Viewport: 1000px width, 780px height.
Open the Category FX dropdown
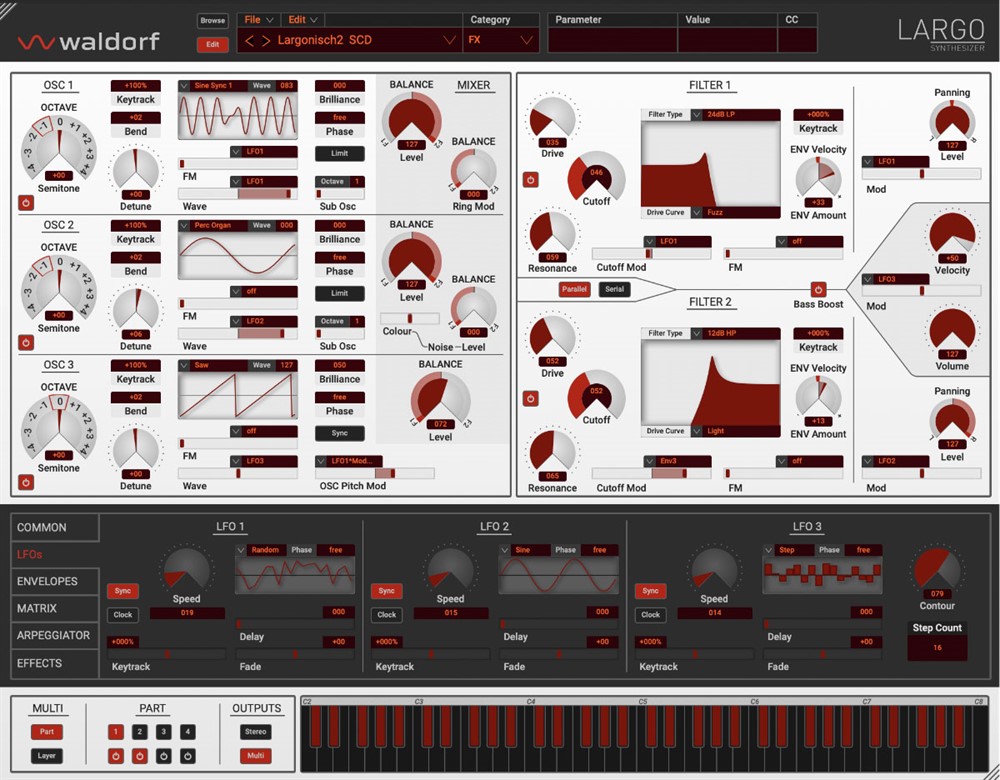501,41
